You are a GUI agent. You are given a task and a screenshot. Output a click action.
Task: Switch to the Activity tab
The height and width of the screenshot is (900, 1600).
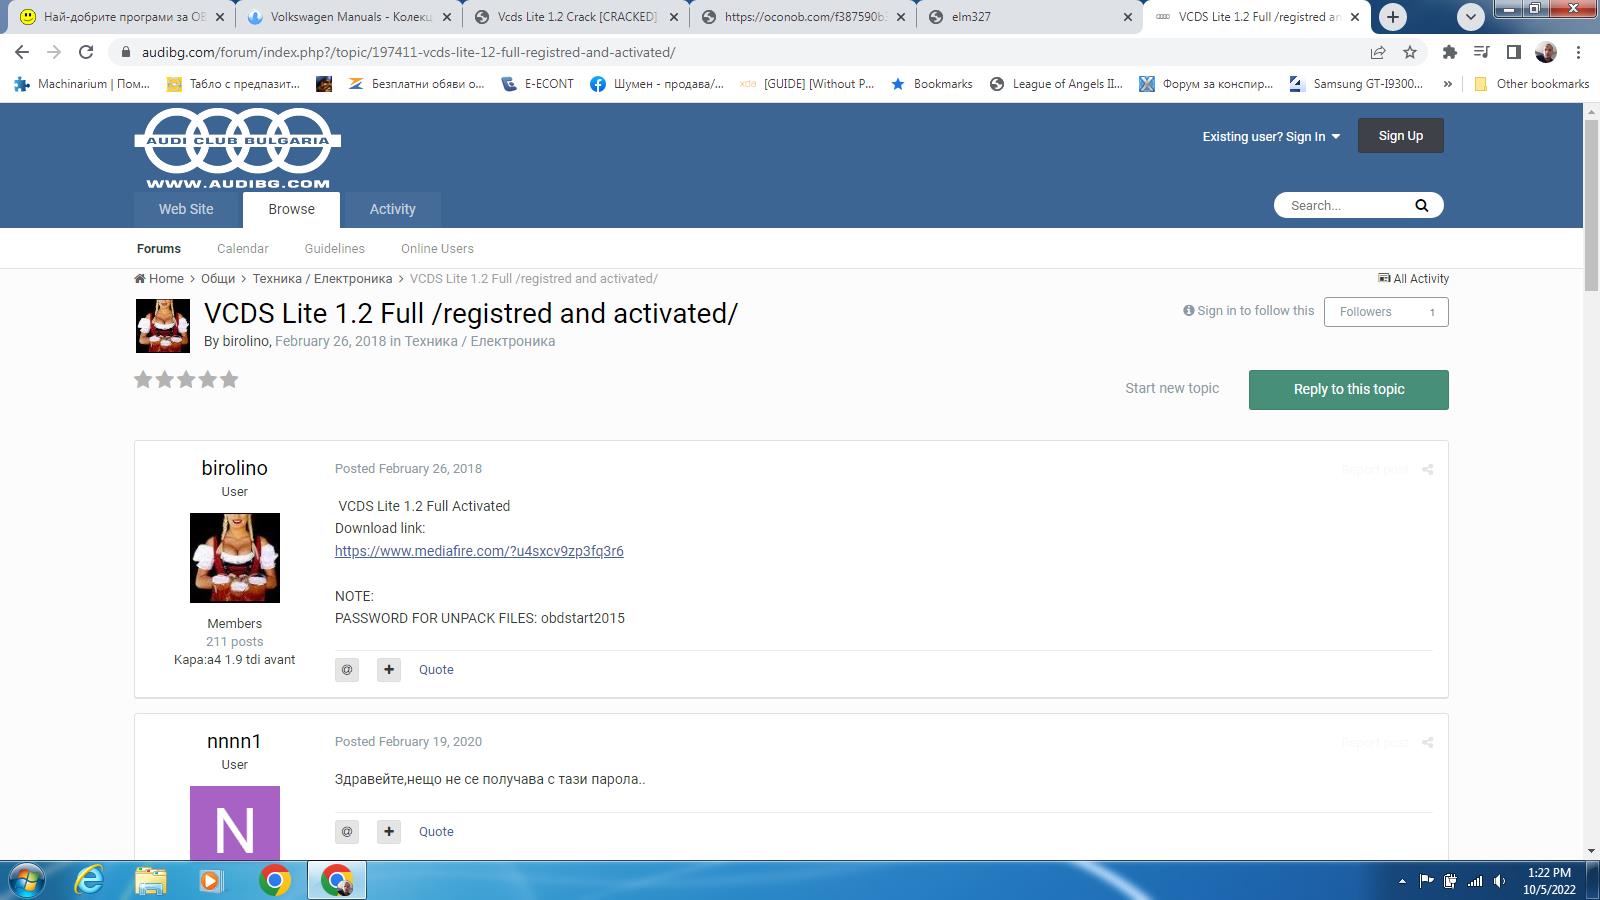(x=392, y=209)
